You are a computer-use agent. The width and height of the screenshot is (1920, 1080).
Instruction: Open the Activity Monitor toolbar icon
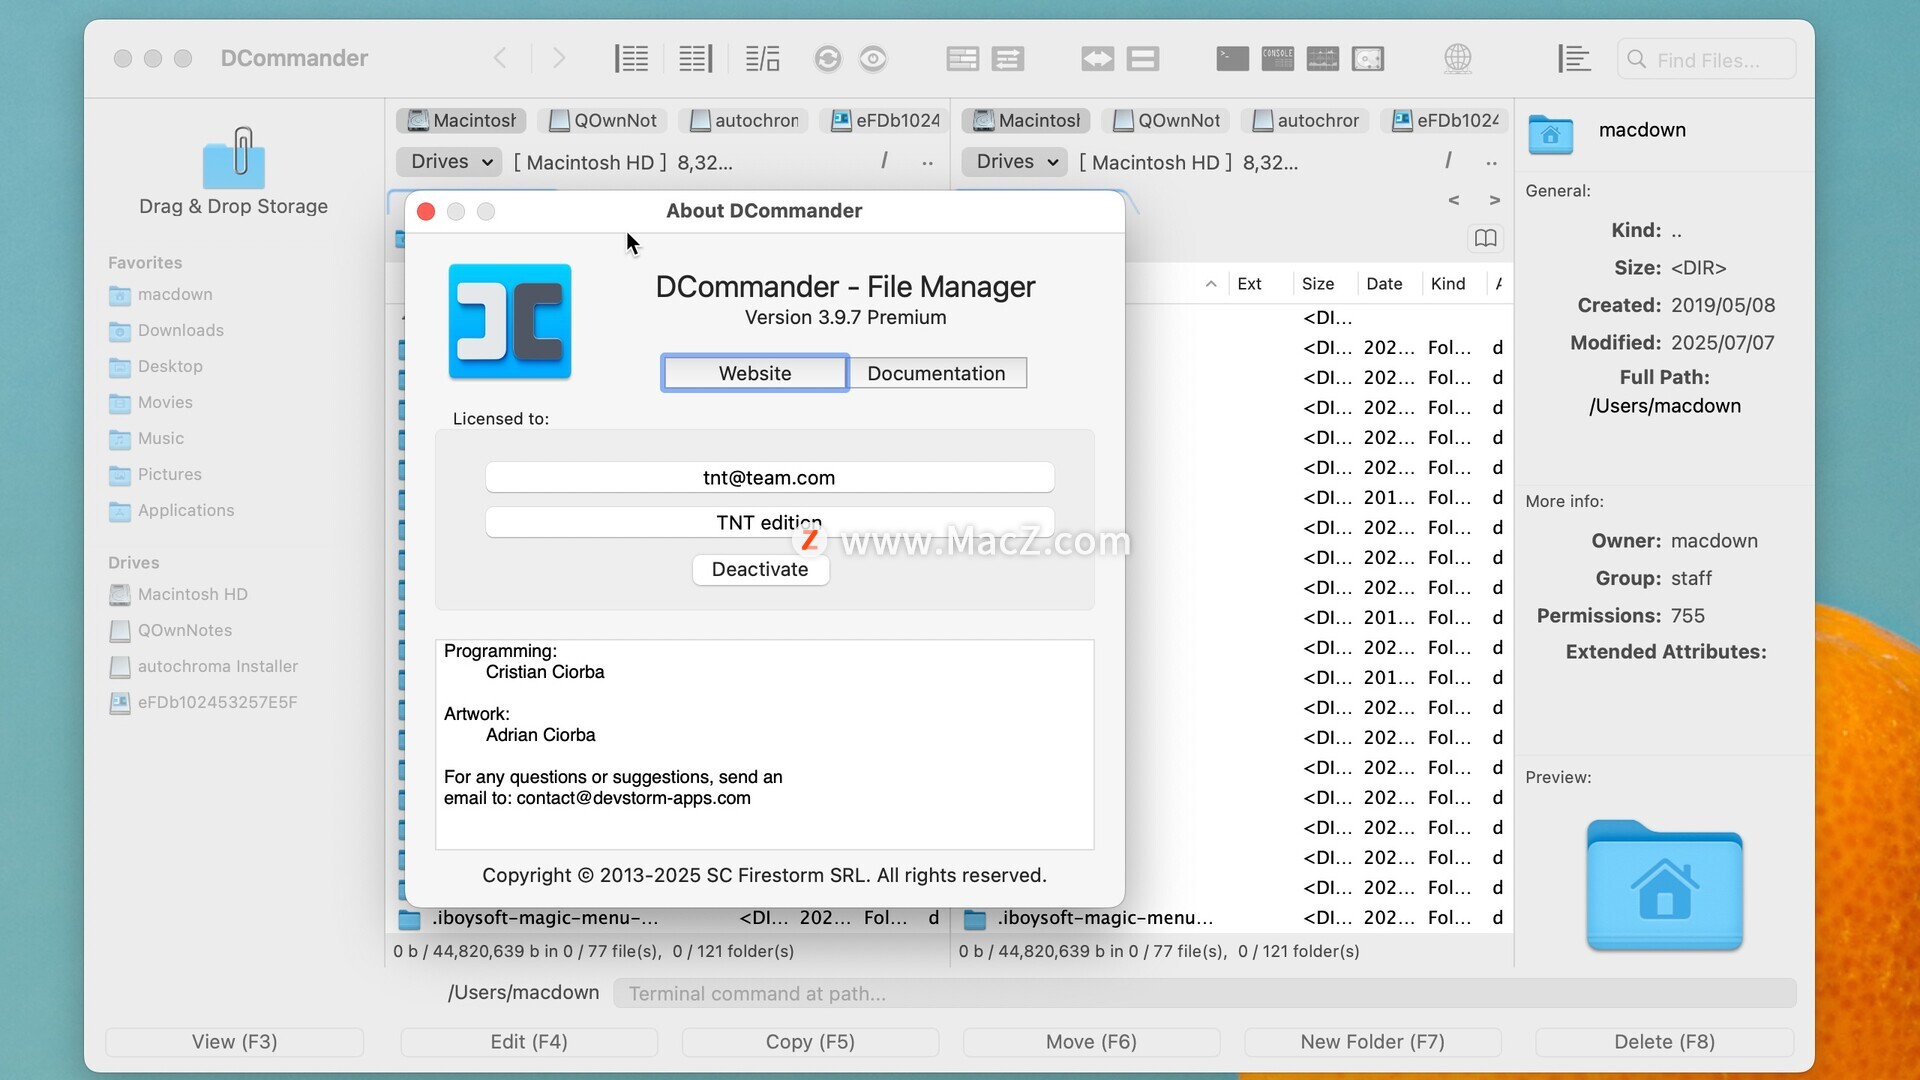click(1322, 59)
